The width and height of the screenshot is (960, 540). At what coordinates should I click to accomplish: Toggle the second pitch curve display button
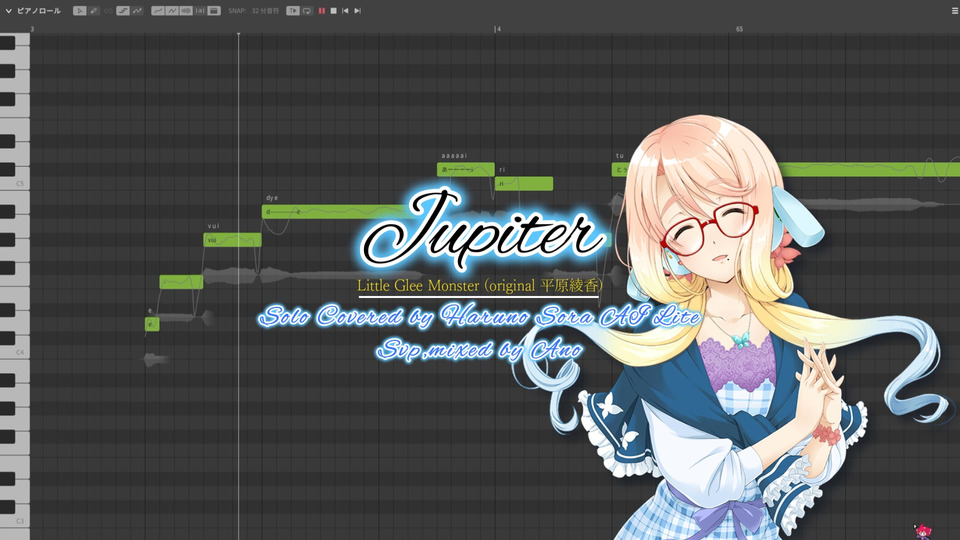[172, 11]
